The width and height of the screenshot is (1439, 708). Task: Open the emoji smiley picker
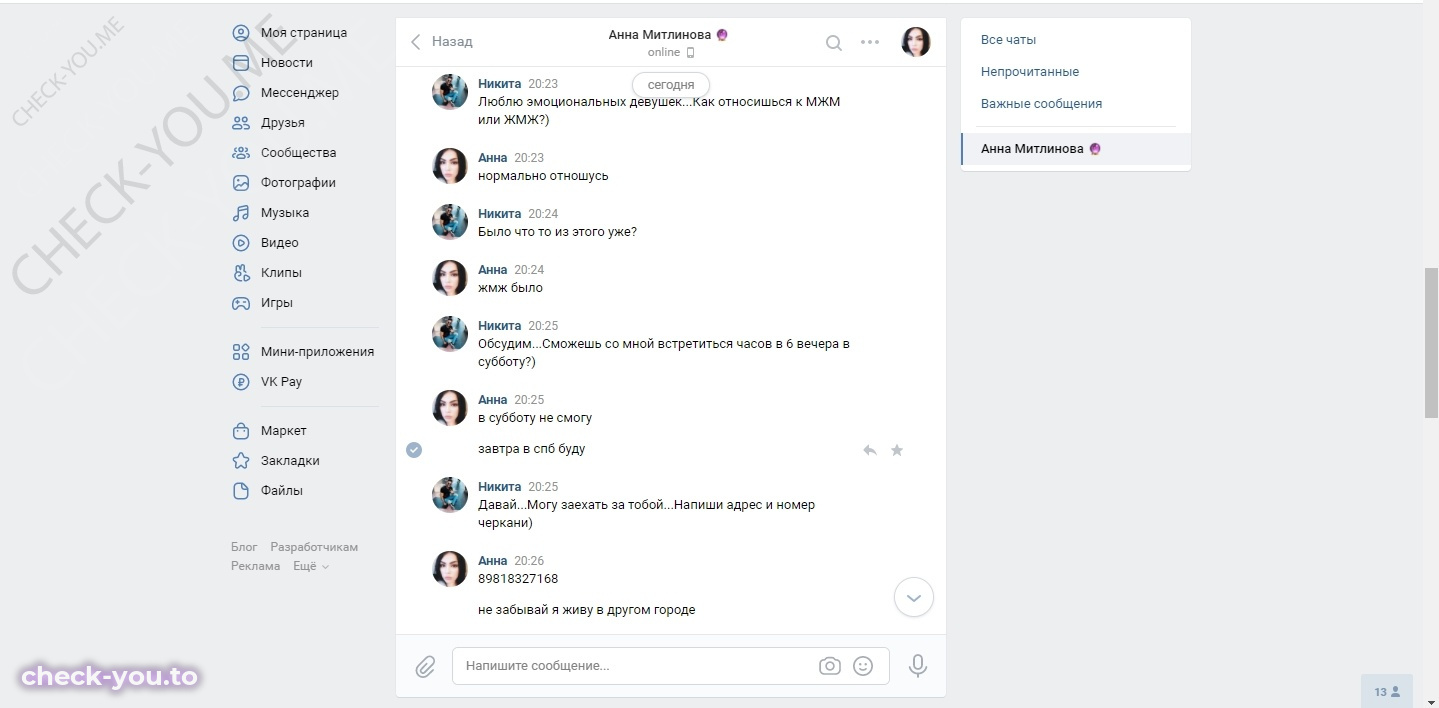tap(863, 666)
